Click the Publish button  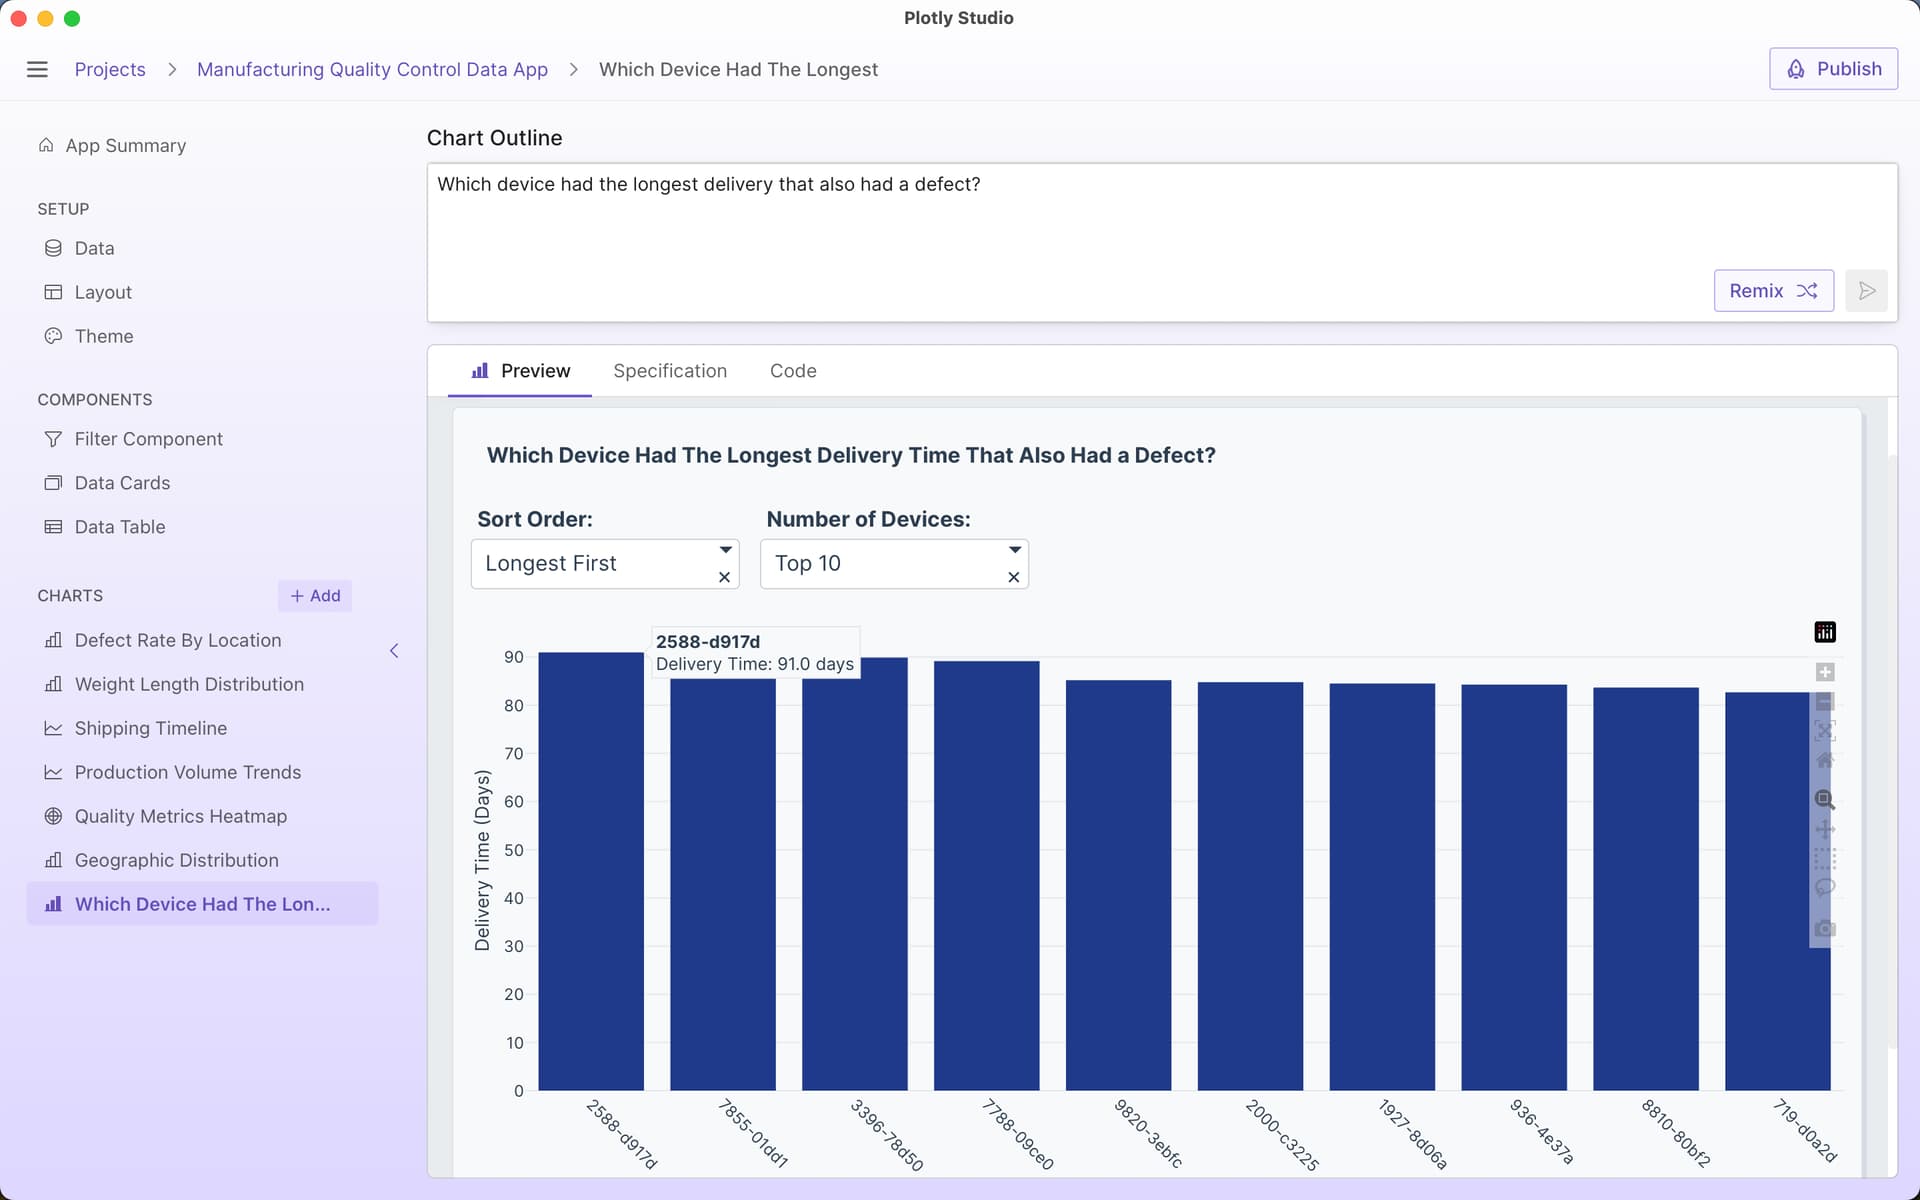click(x=1832, y=69)
